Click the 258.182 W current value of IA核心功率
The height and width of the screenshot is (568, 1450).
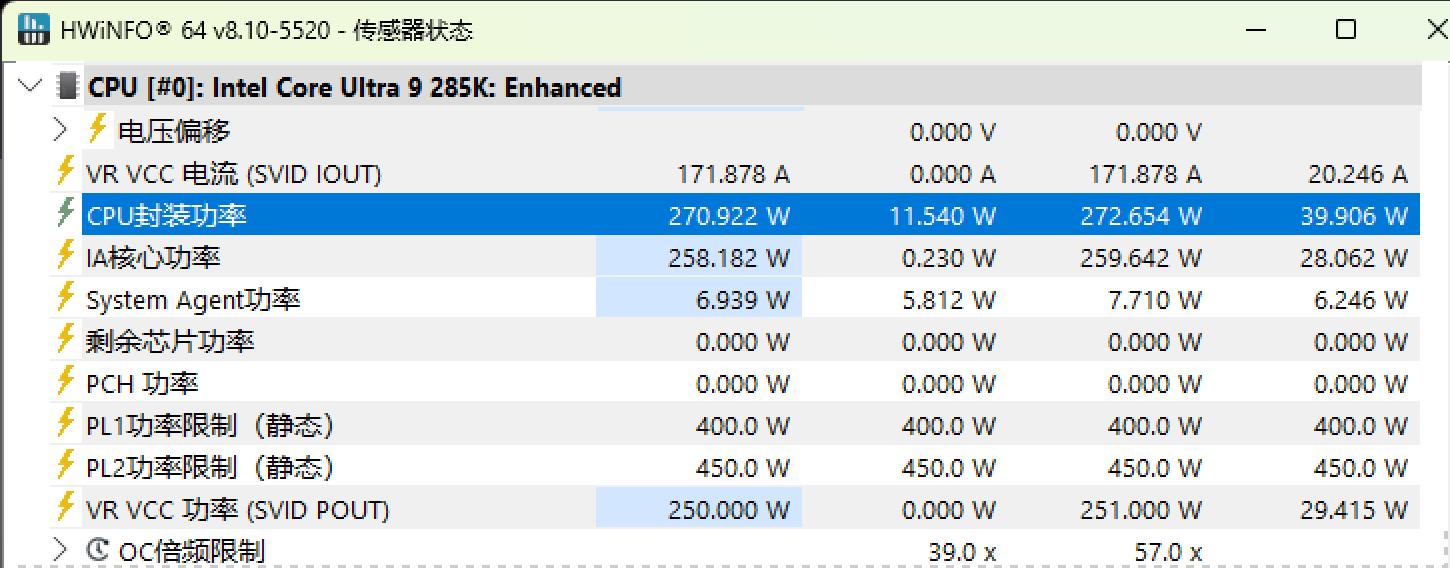728,258
